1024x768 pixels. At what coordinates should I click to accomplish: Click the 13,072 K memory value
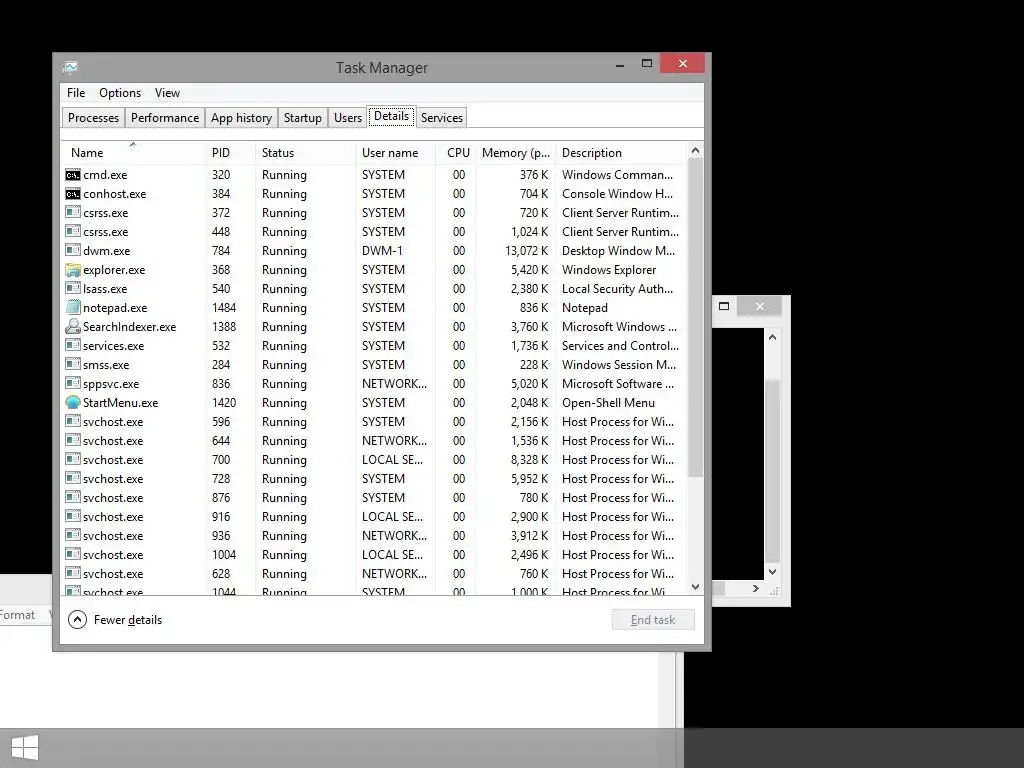(x=526, y=251)
